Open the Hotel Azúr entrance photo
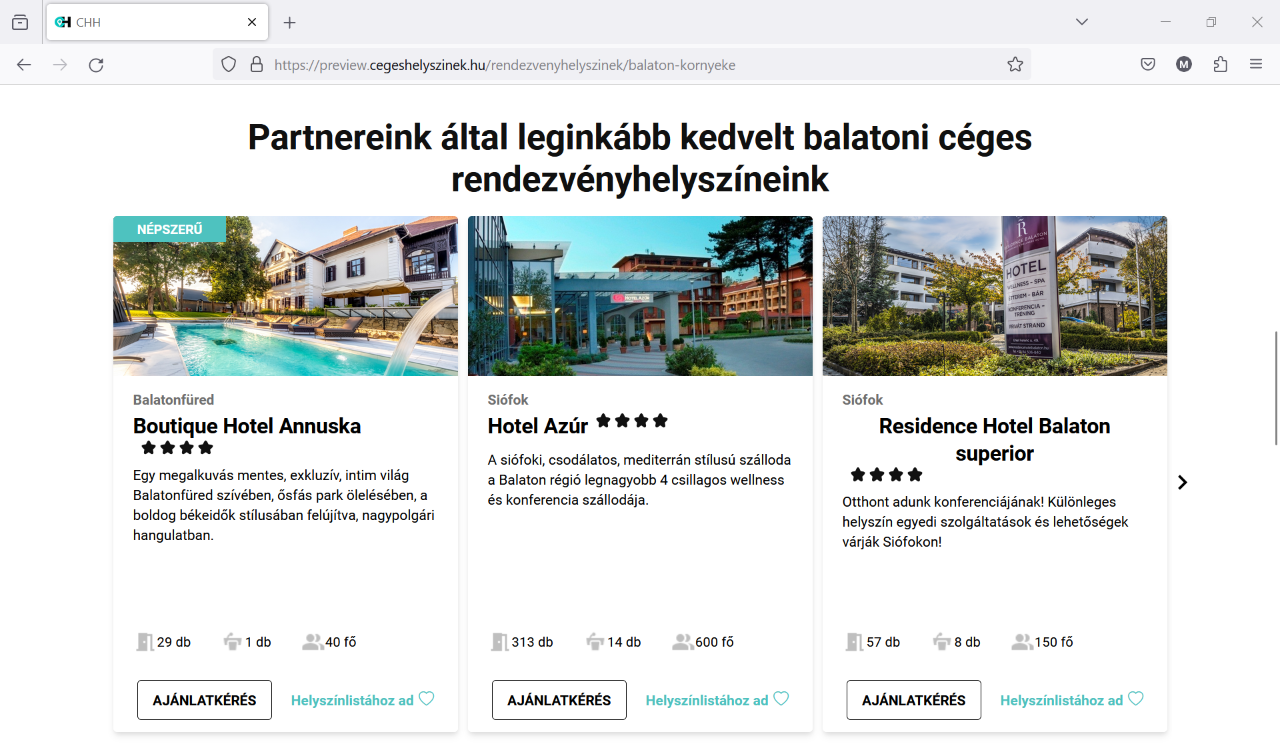This screenshot has height=752, width=1280. pyautogui.click(x=640, y=296)
